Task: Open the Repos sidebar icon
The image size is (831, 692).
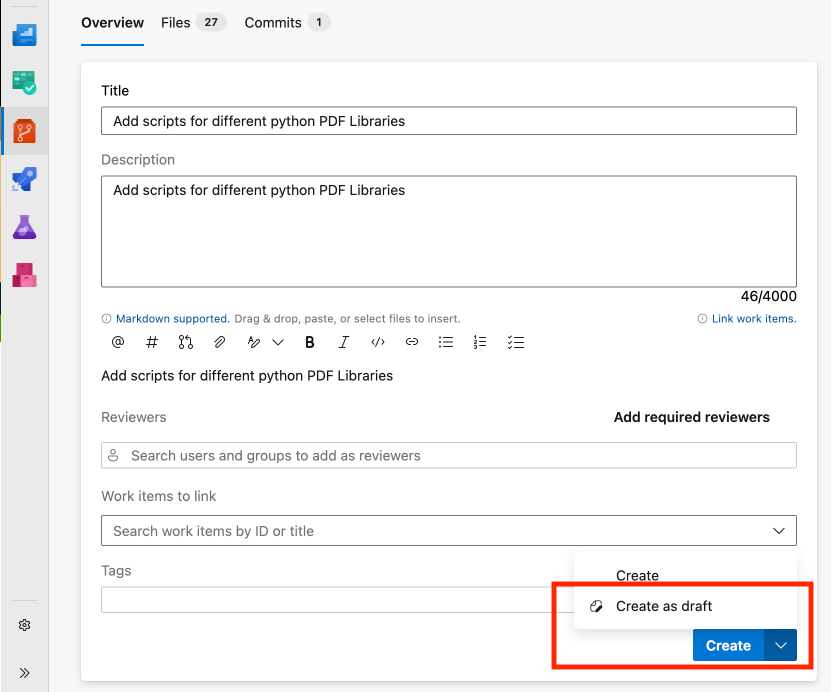Action: [x=24, y=131]
